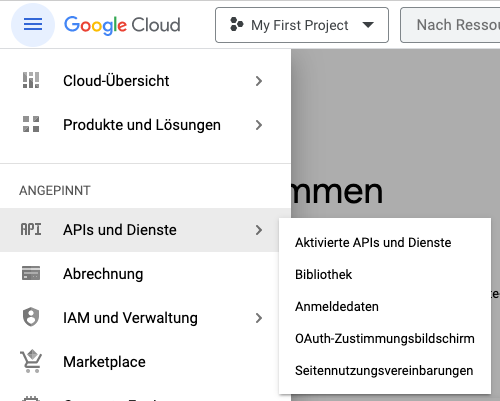The image size is (500, 401).
Task: Click the API icon beside APIs und Dienste
Action: click(31, 230)
